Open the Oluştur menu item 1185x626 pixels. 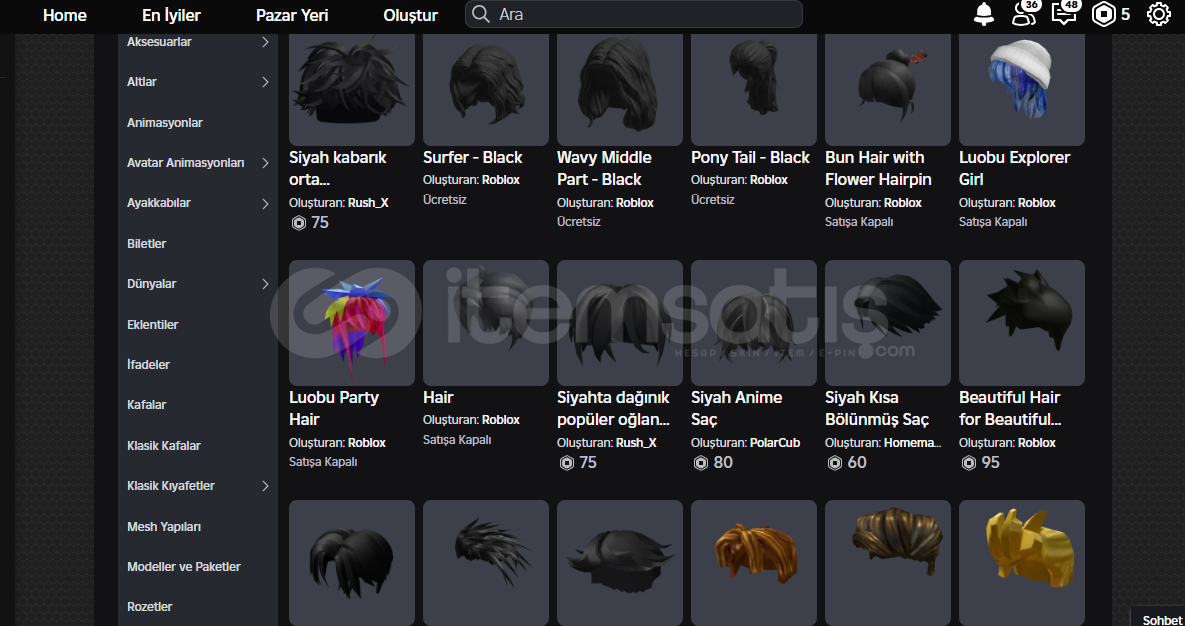[410, 15]
